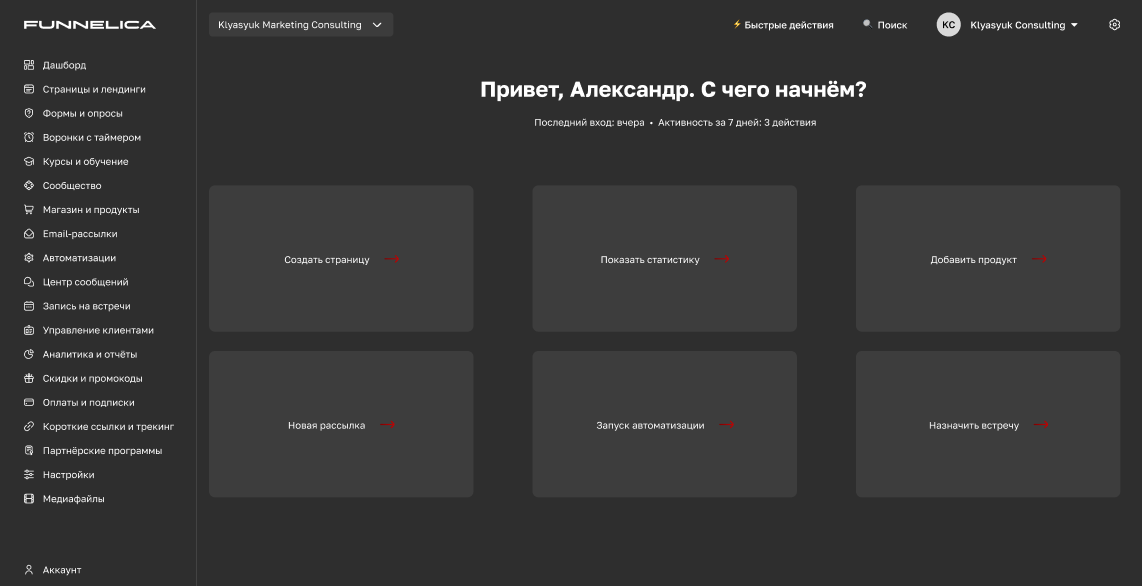Click the Создать страницу card
This screenshot has height=586, width=1142.
[341, 258]
